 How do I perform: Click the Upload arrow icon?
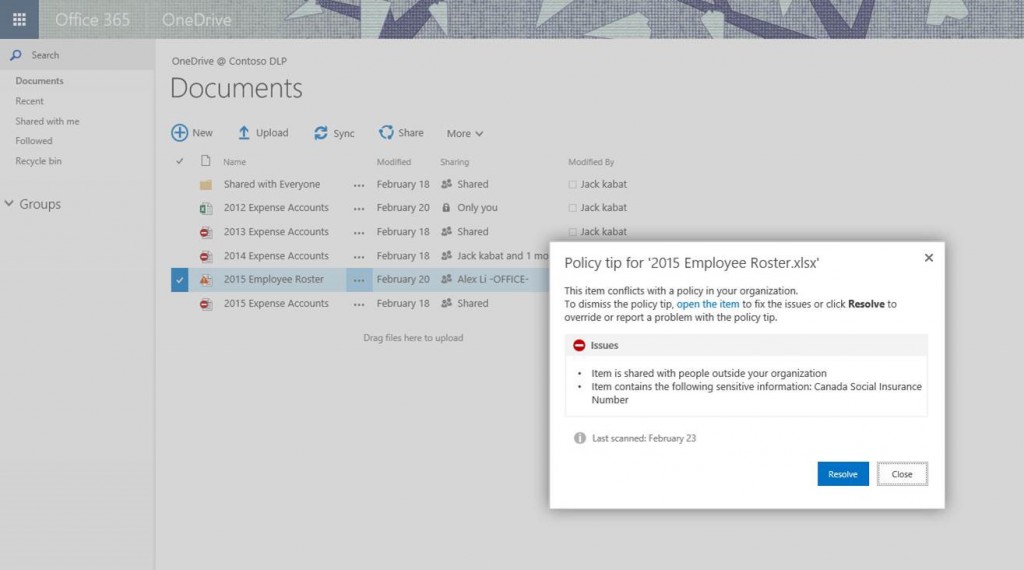click(x=244, y=133)
